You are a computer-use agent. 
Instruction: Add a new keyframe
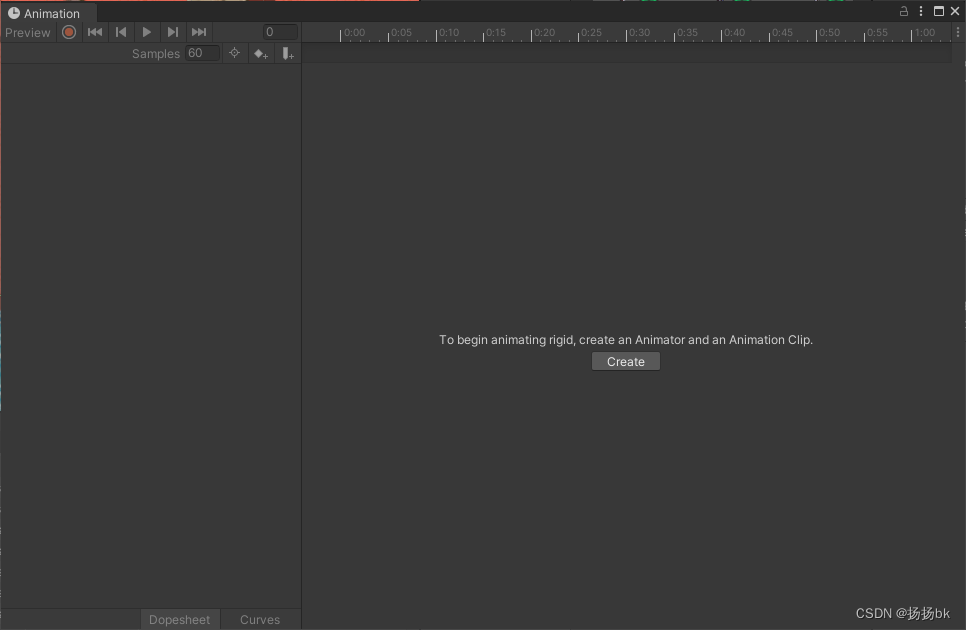(261, 53)
